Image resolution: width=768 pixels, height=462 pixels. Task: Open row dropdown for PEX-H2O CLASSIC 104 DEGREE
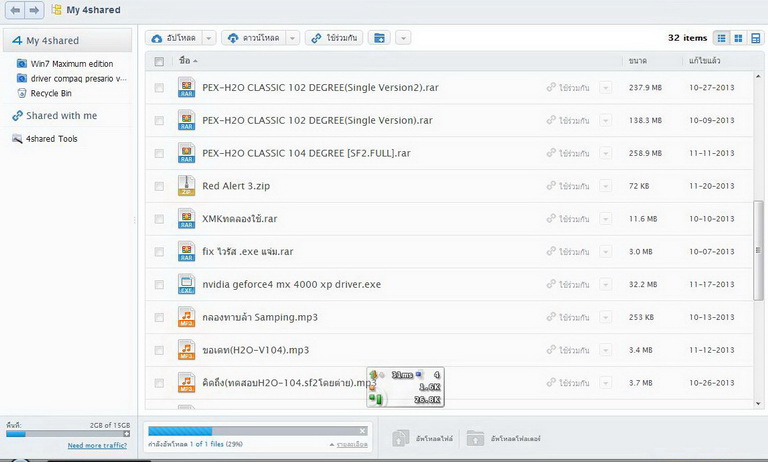tap(606, 153)
